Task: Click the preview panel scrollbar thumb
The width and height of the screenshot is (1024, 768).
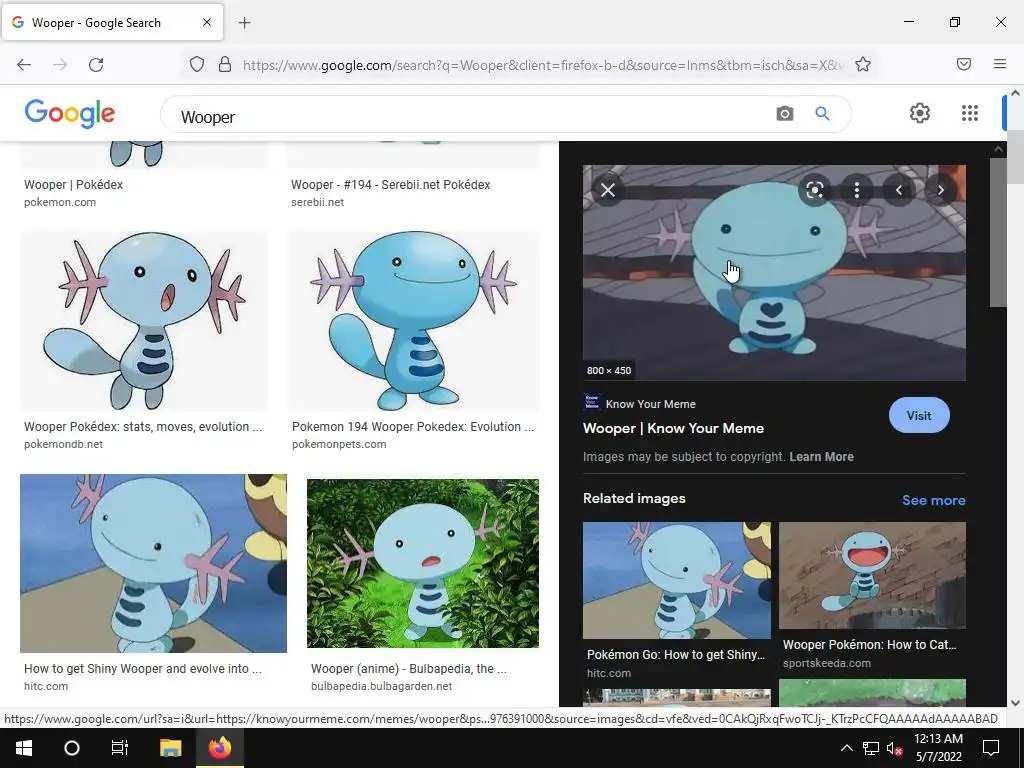Action: tap(999, 232)
